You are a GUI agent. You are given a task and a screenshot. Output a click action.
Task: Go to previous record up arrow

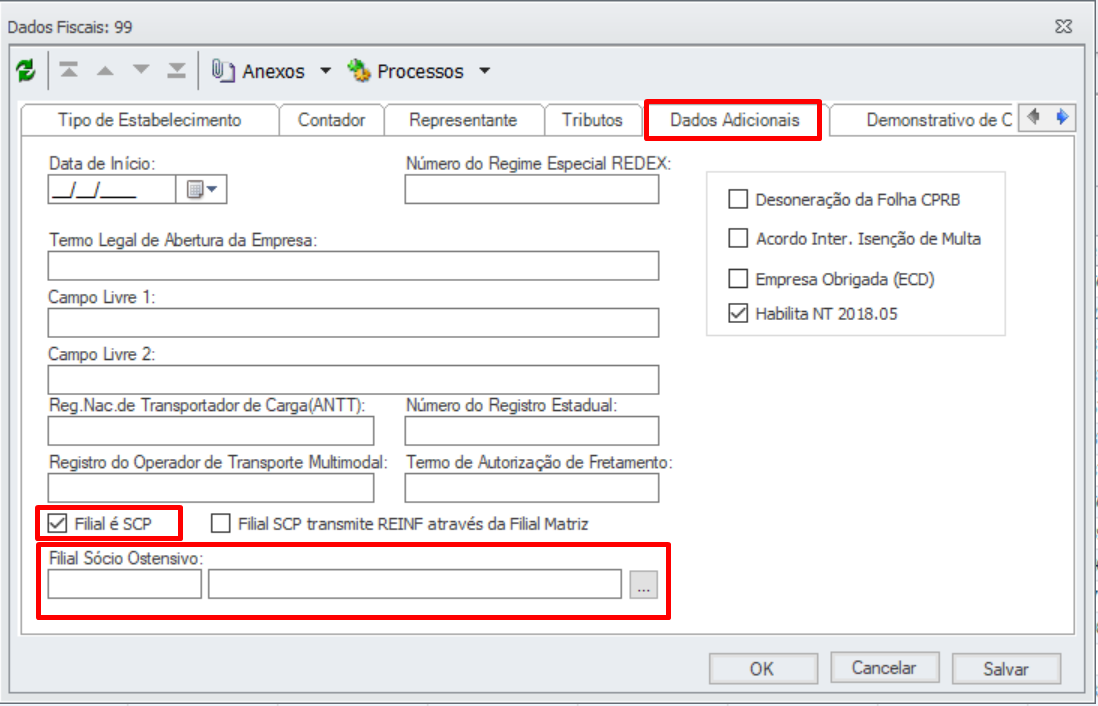[x=105, y=70]
